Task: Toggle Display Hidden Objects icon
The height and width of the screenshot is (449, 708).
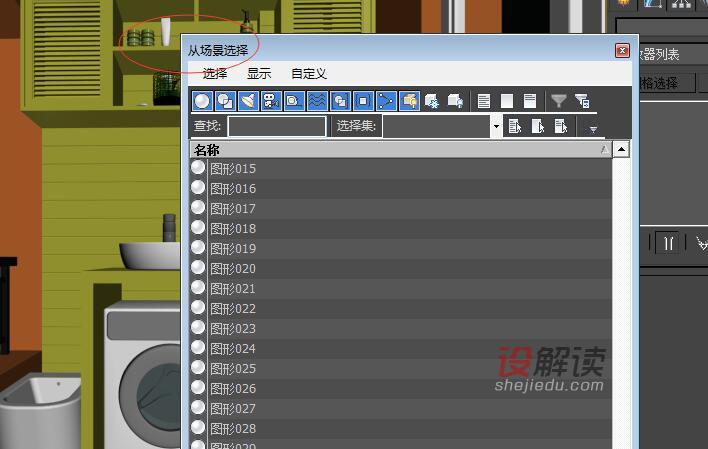Action: (455, 101)
